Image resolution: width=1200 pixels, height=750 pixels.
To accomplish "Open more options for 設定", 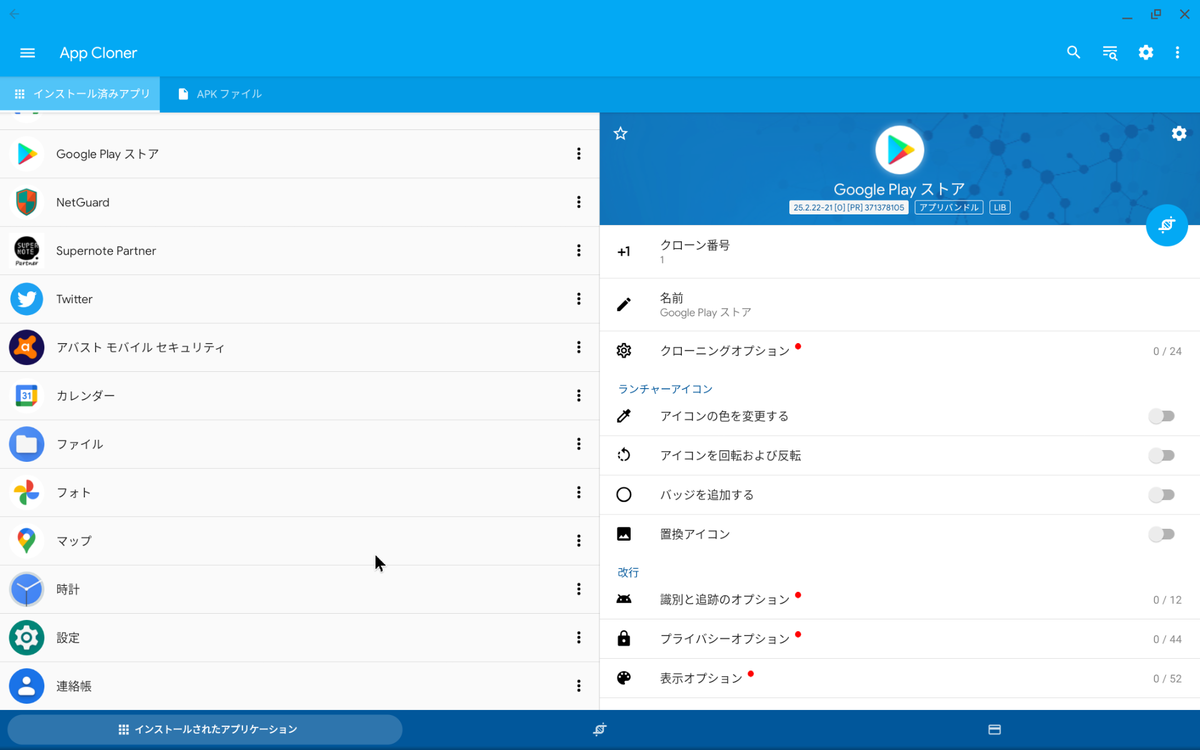I will coord(578,637).
